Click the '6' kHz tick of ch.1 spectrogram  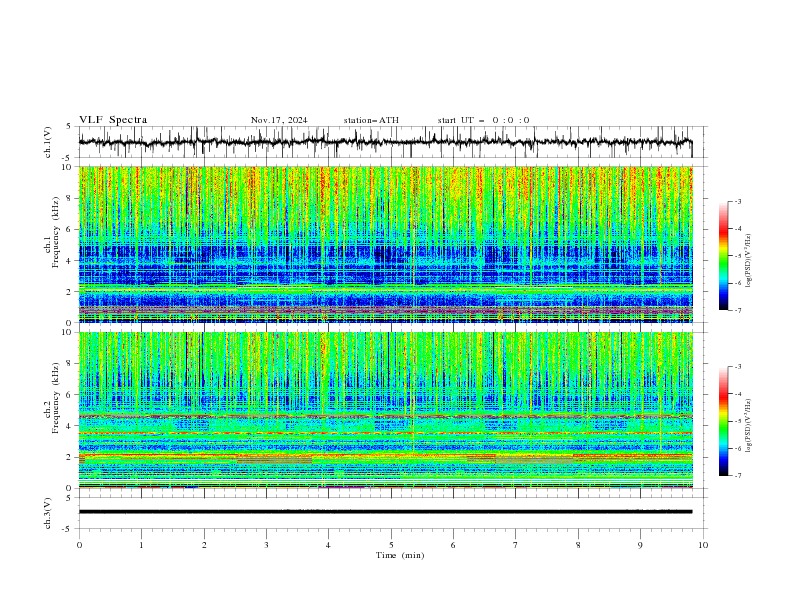point(71,229)
